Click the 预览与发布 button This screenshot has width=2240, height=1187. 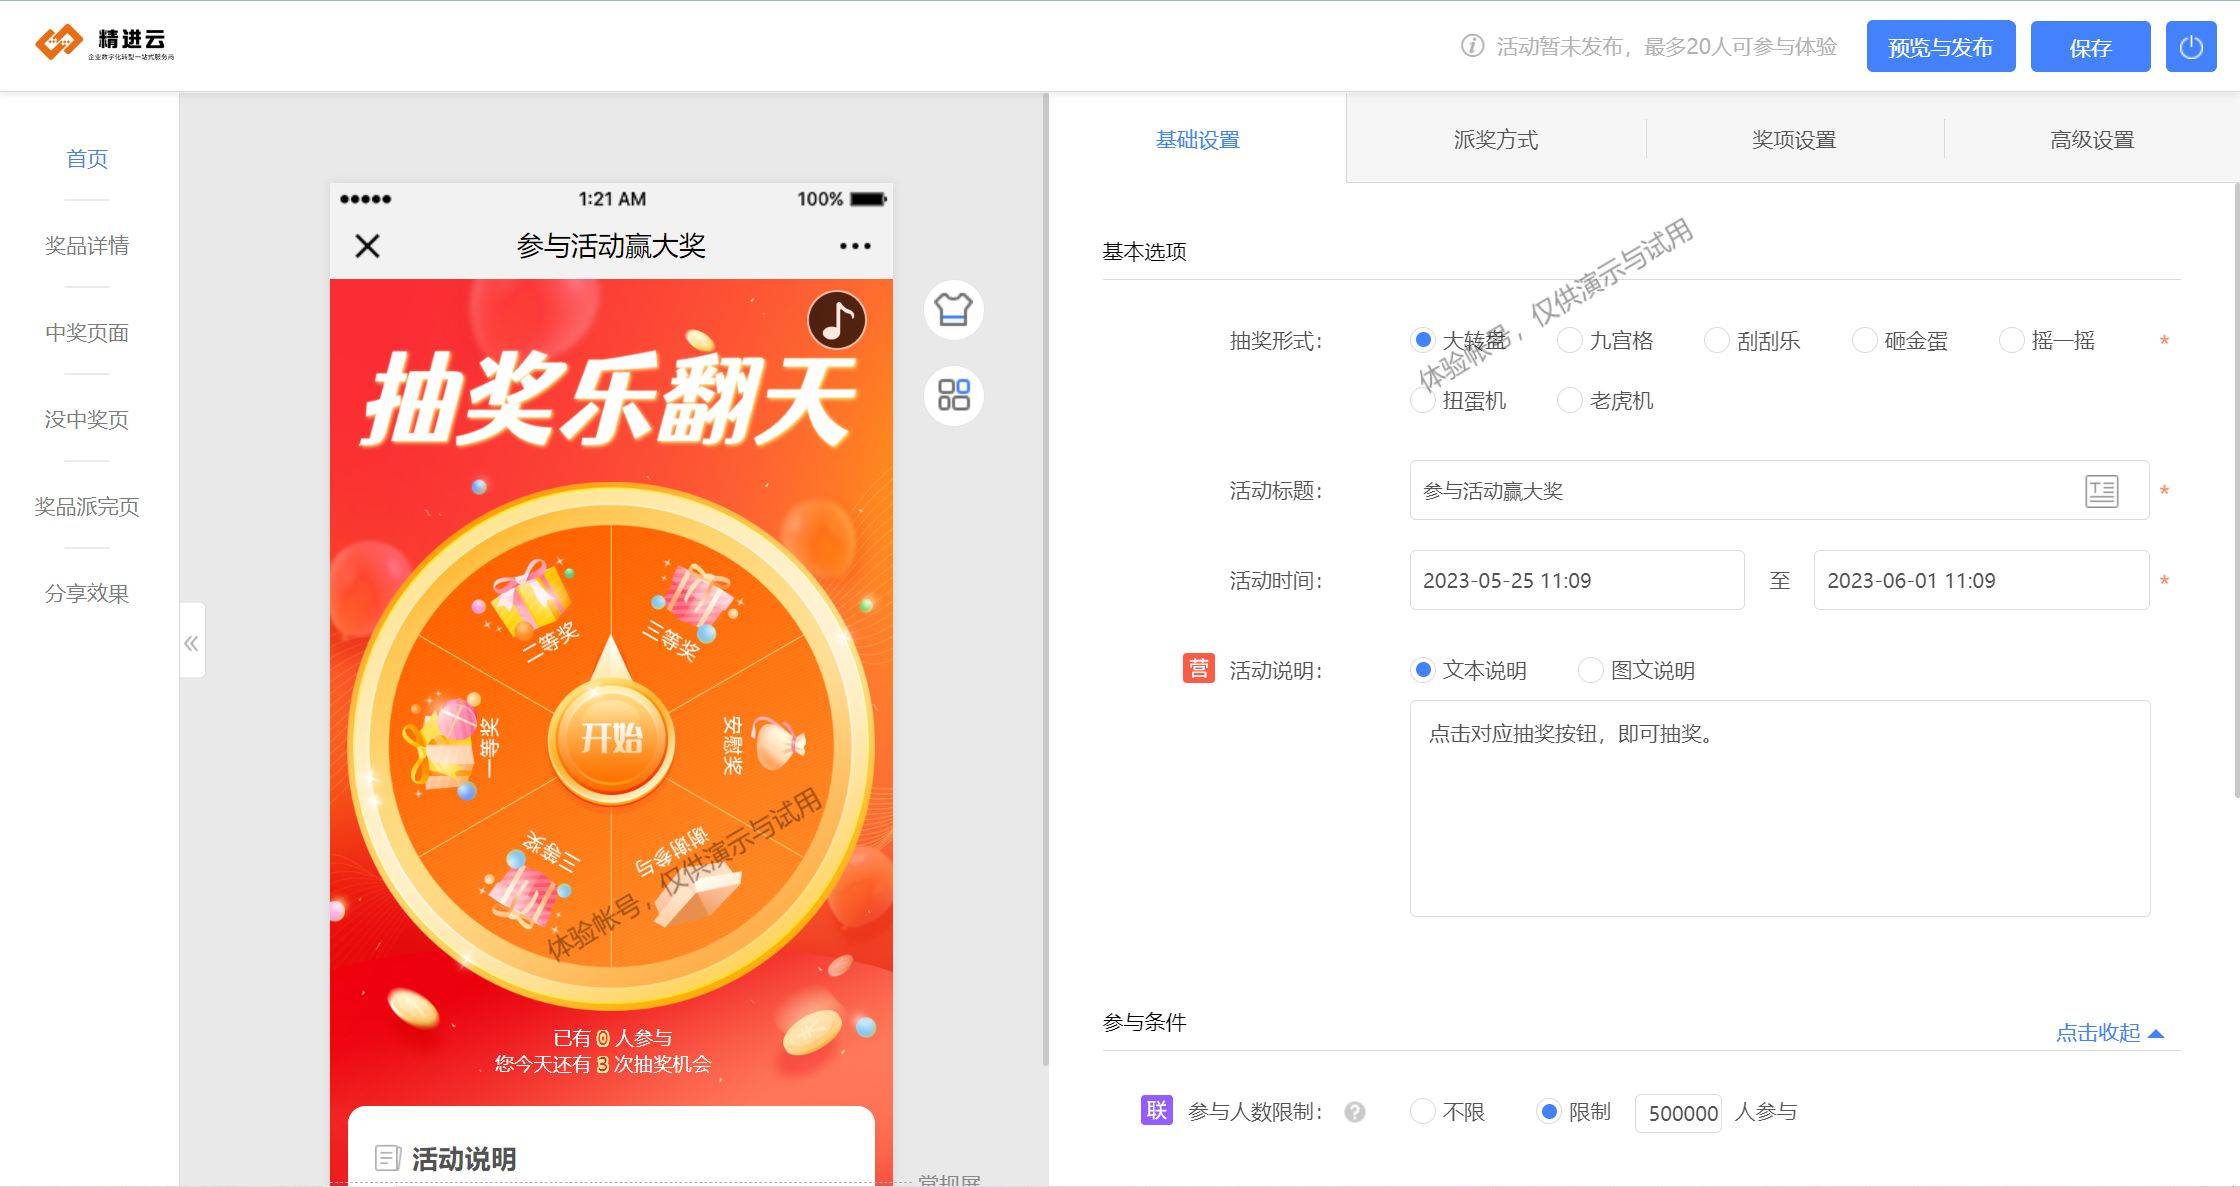point(1940,47)
